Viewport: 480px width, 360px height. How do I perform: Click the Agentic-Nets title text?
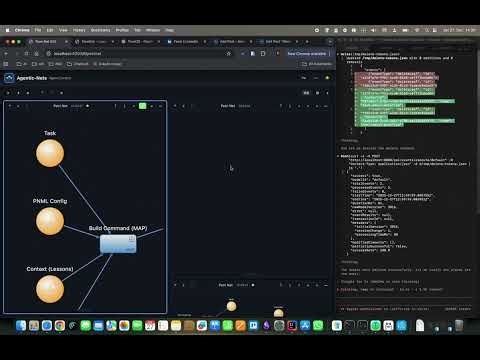click(x=32, y=78)
